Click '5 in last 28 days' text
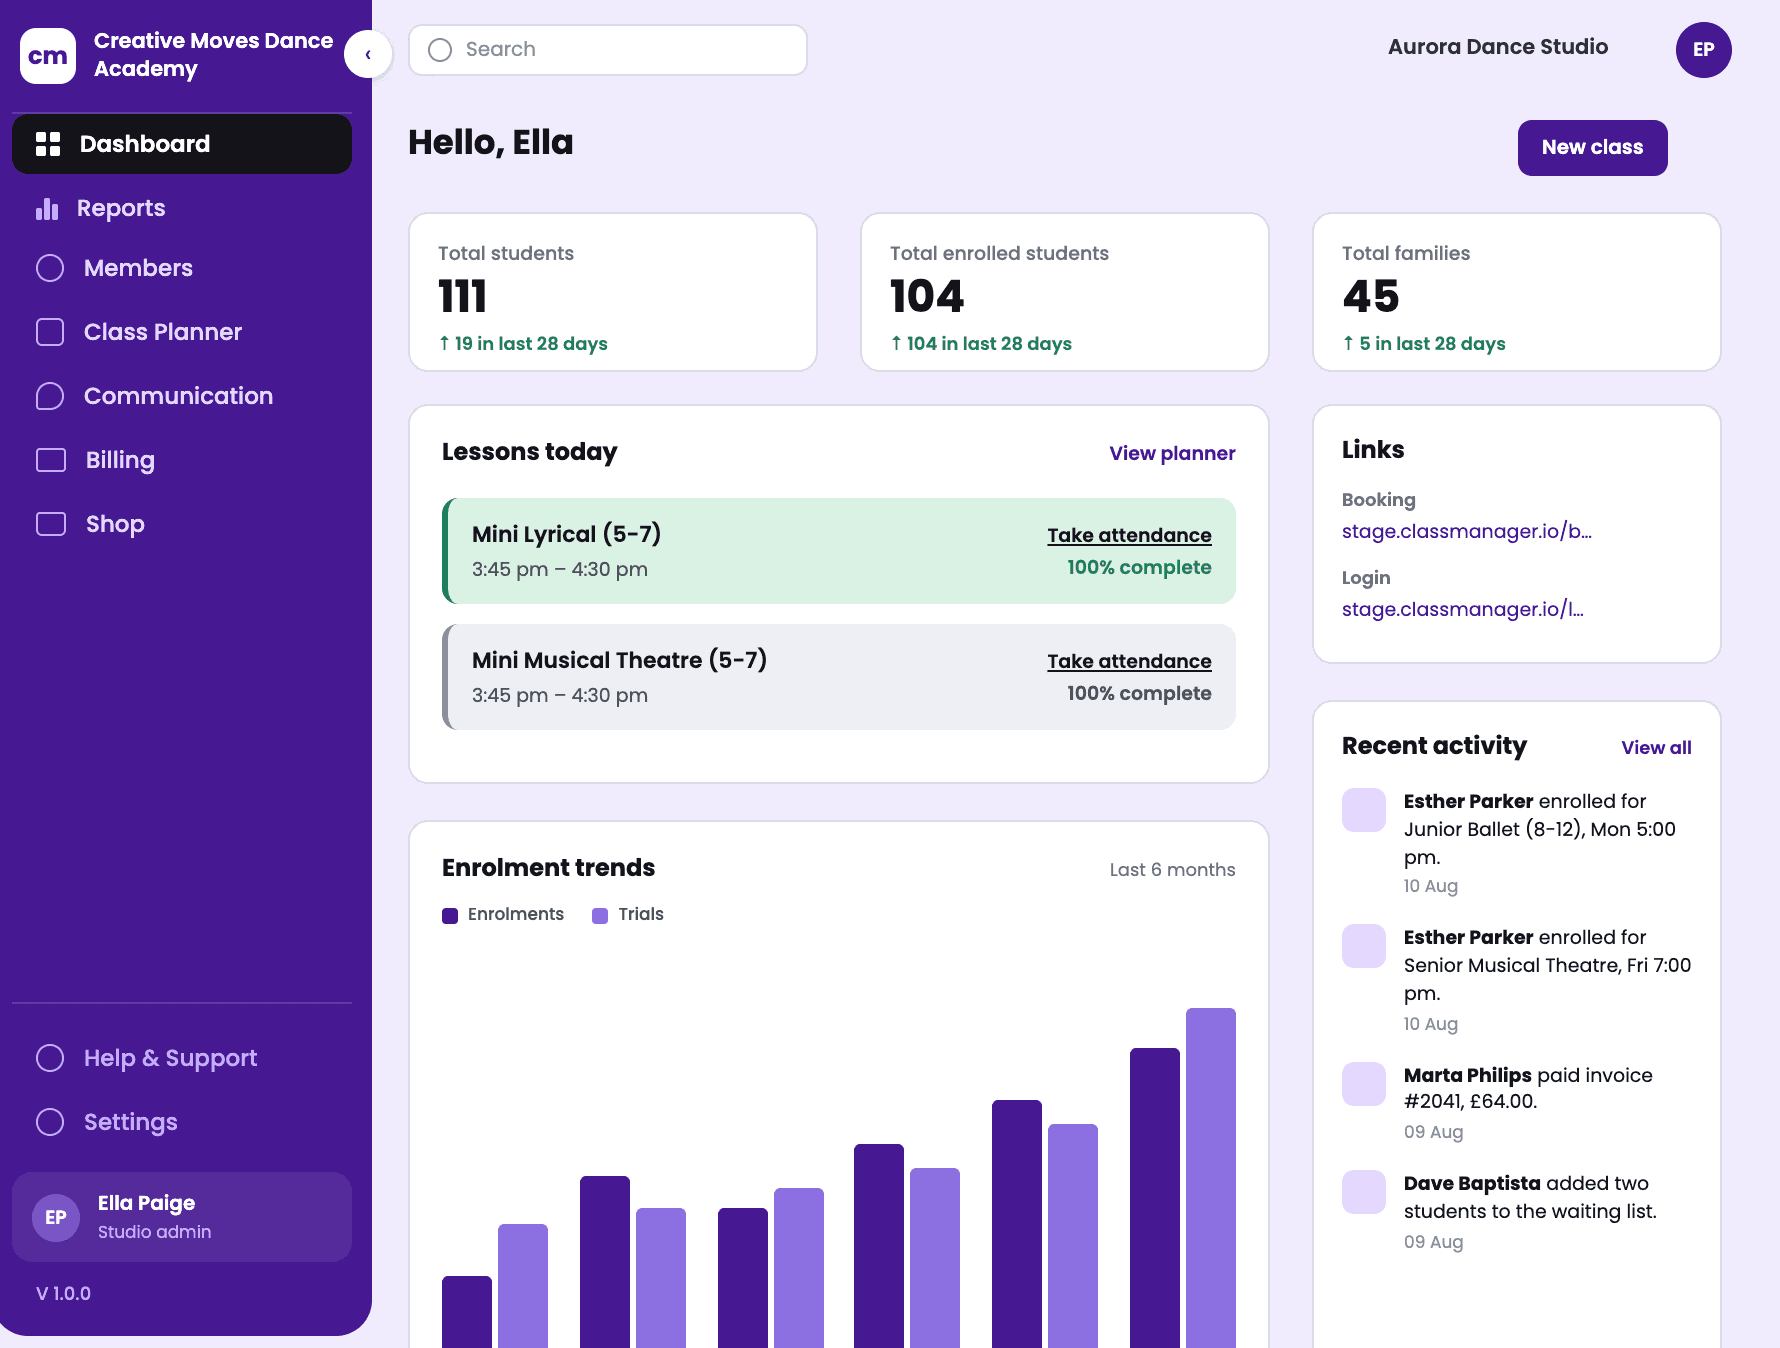The width and height of the screenshot is (1780, 1348). click(x=1432, y=343)
